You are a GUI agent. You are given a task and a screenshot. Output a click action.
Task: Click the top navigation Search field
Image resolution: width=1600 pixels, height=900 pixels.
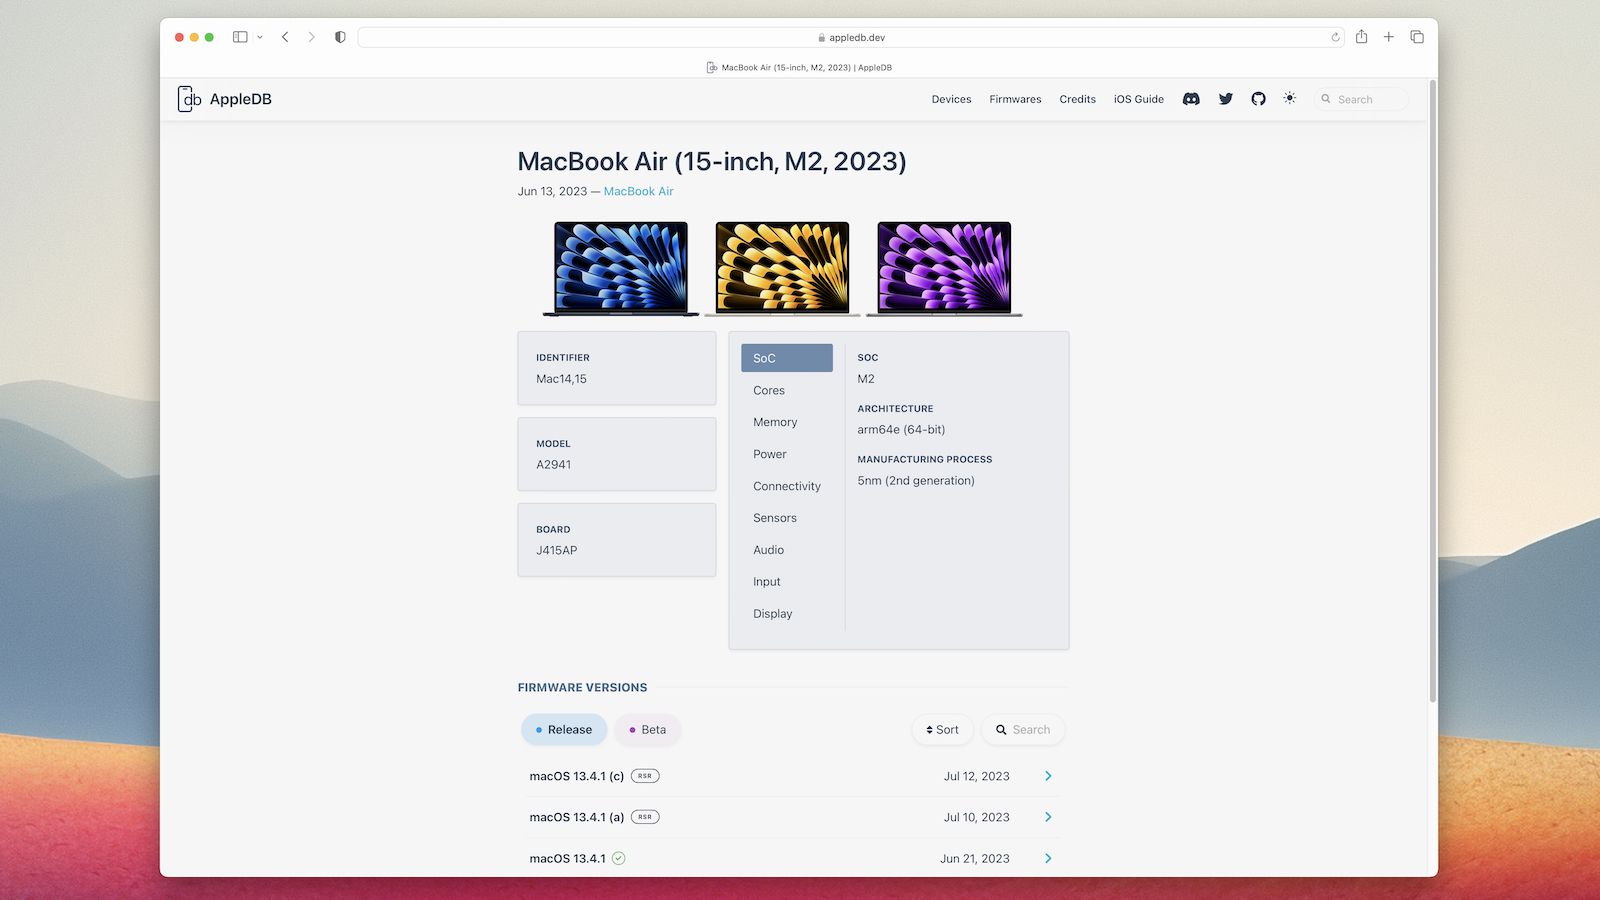[x=1361, y=99]
